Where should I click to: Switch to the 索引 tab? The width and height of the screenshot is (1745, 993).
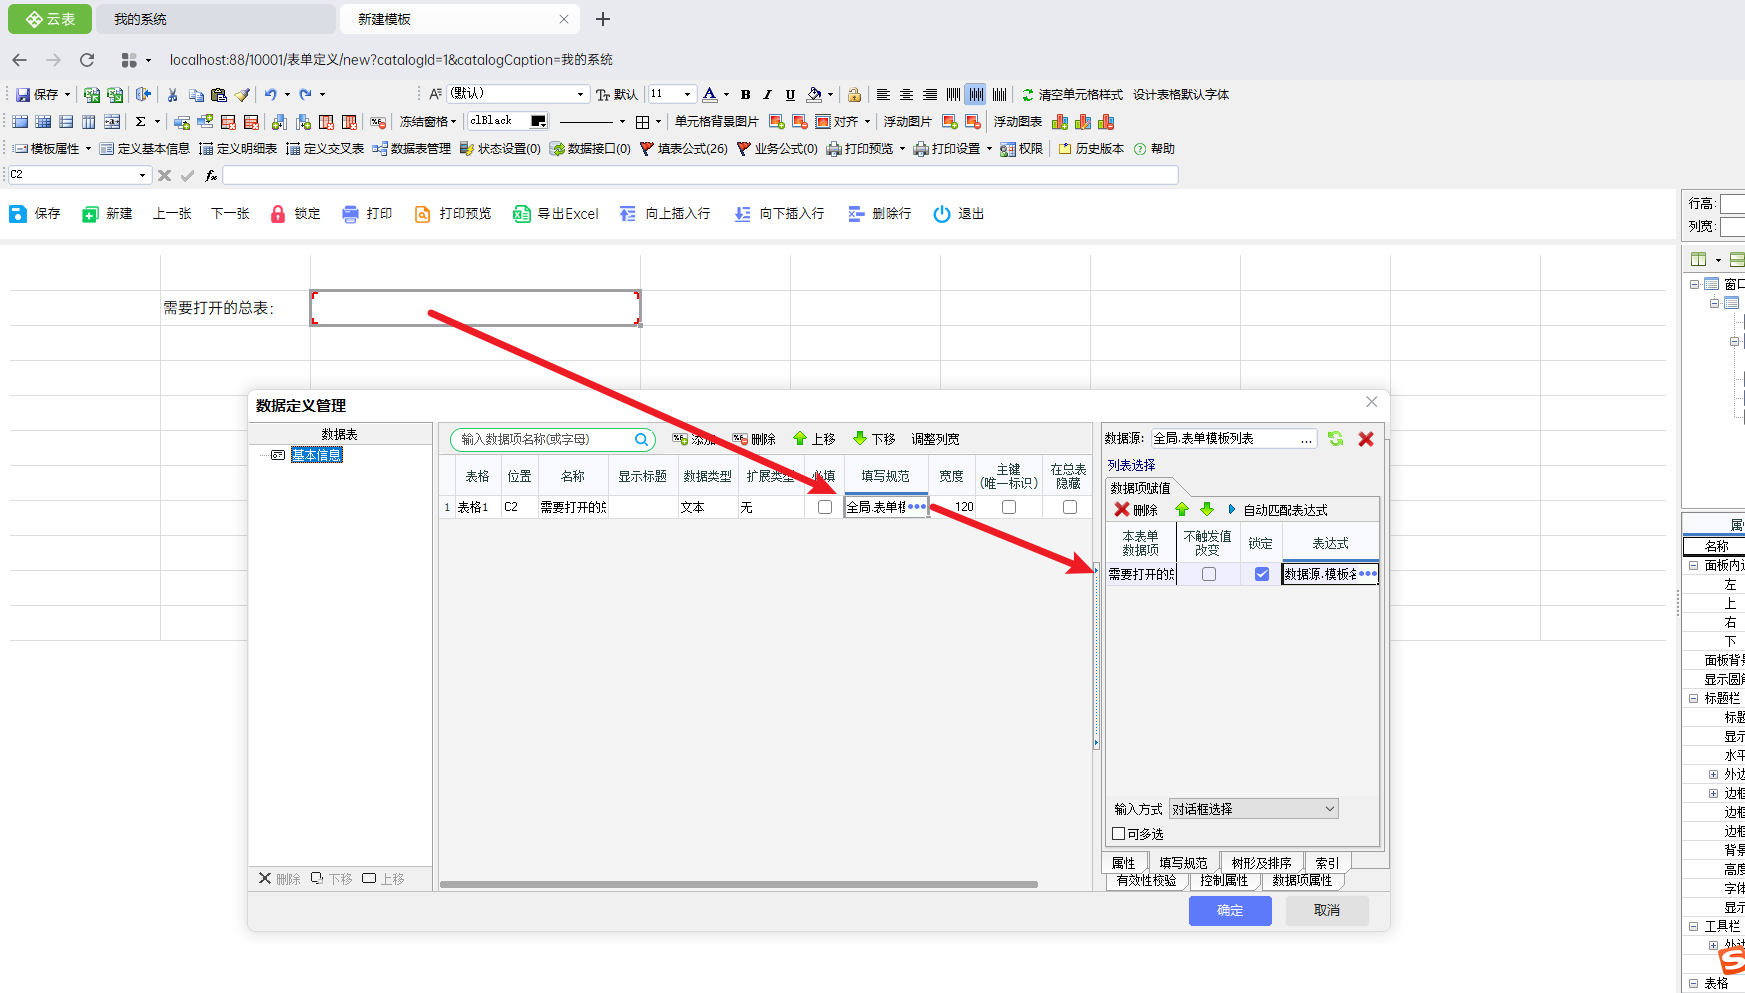pos(1327,863)
